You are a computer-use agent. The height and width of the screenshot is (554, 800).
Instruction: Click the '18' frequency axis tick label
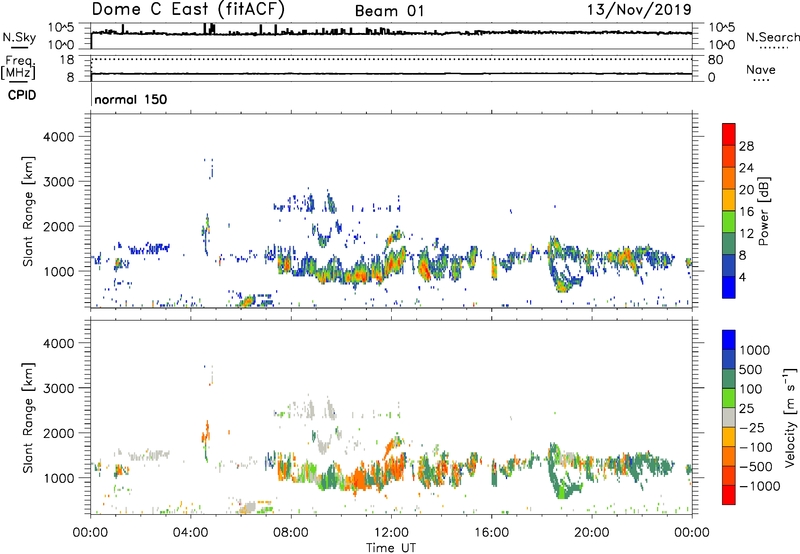coord(67,60)
